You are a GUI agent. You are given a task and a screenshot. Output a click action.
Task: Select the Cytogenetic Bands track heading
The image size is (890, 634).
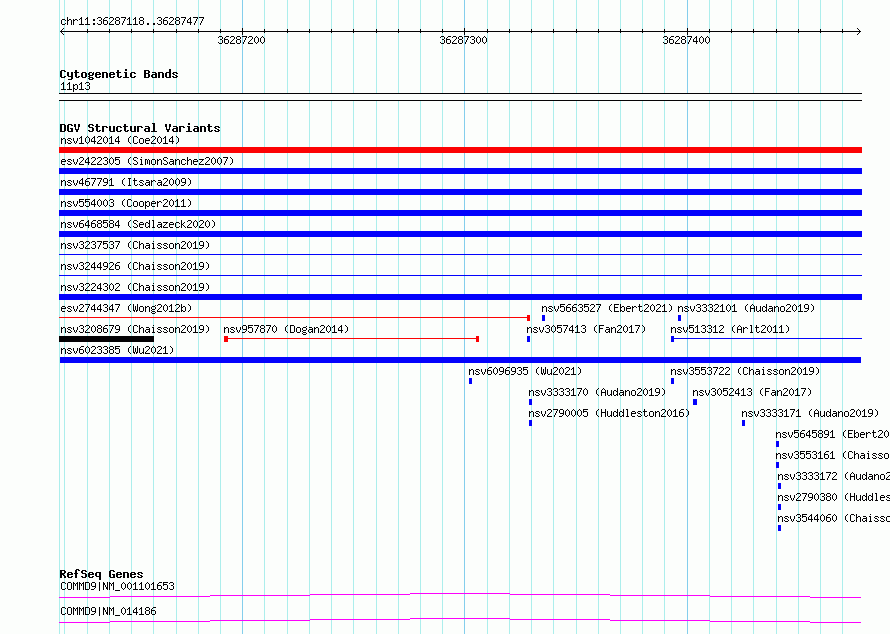pyautogui.click(x=119, y=74)
